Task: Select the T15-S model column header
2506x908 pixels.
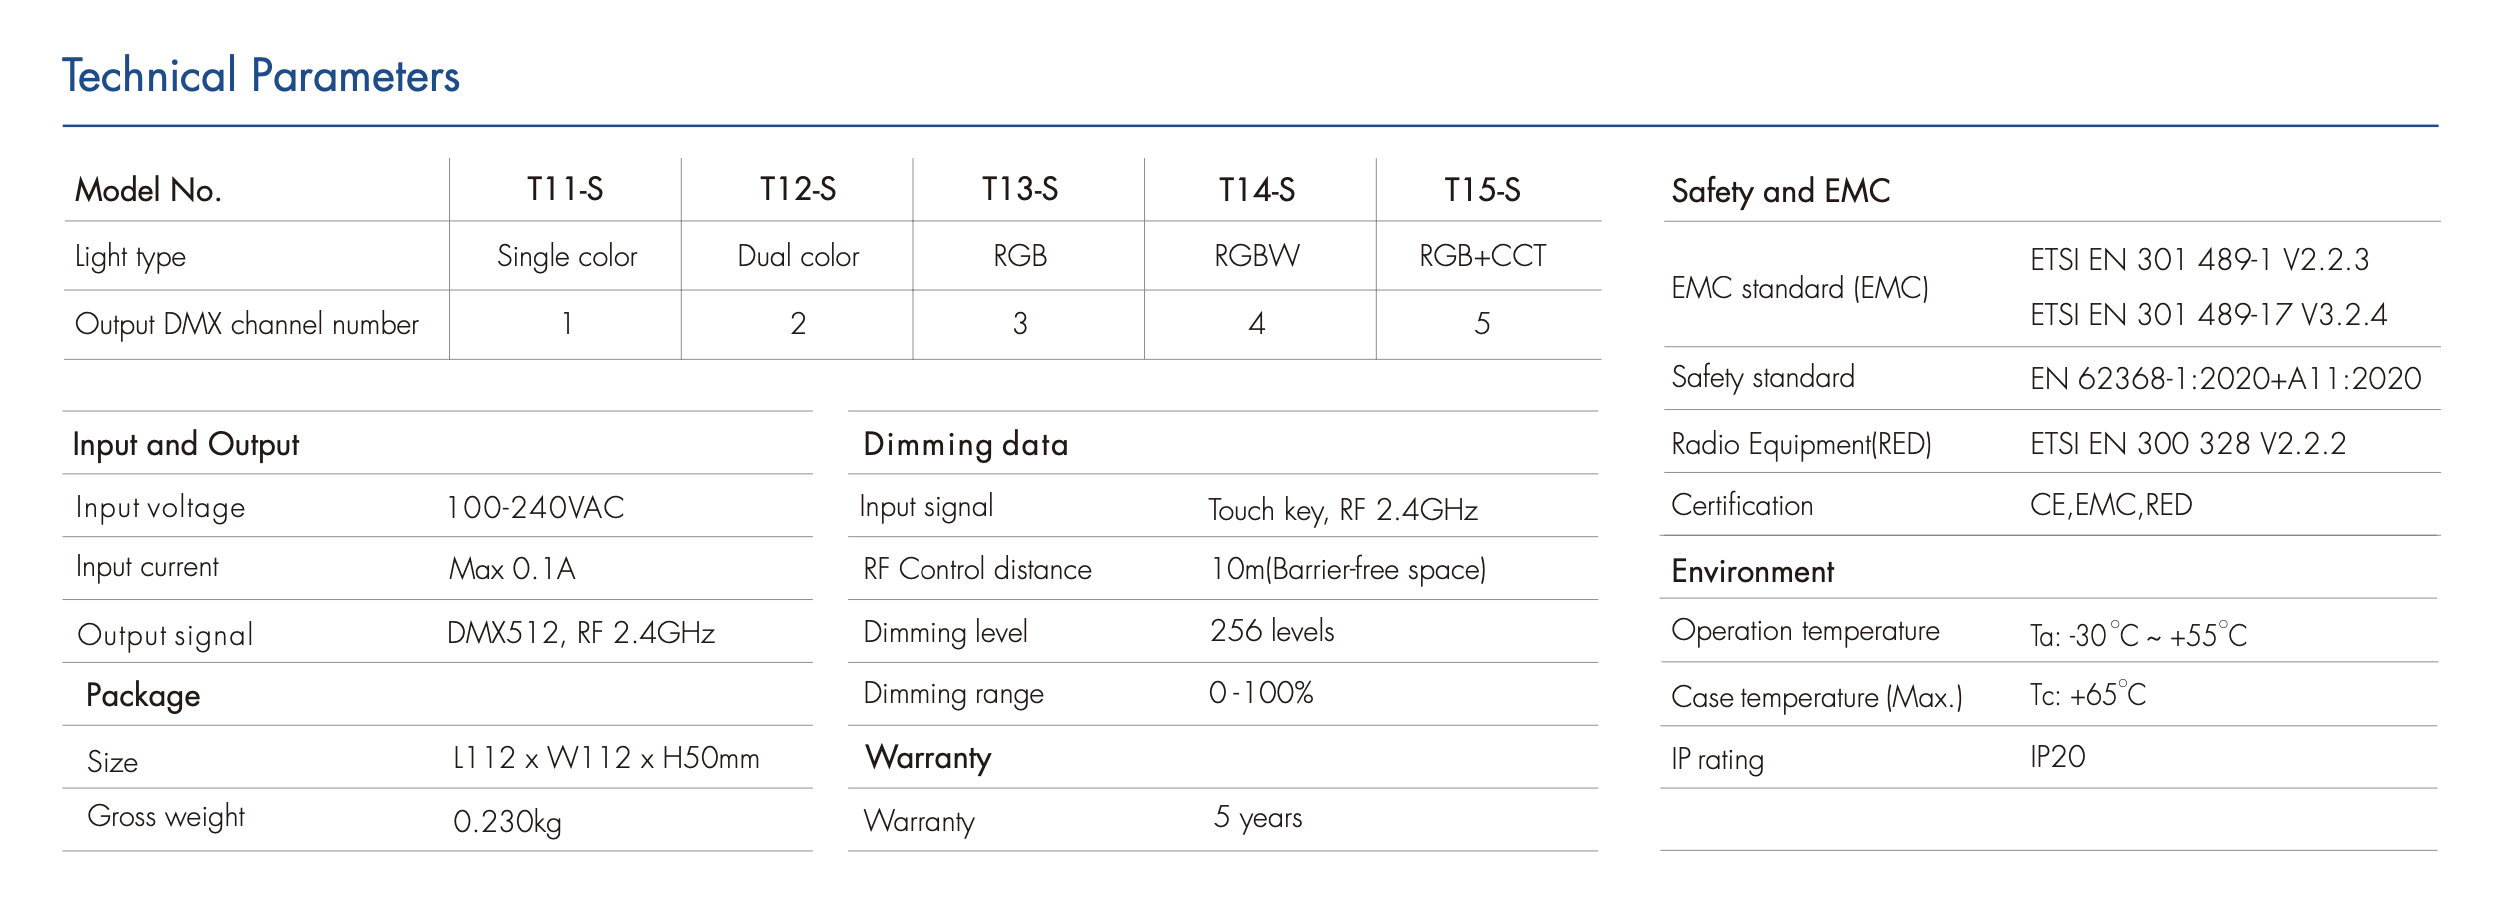Action: pos(1482,190)
